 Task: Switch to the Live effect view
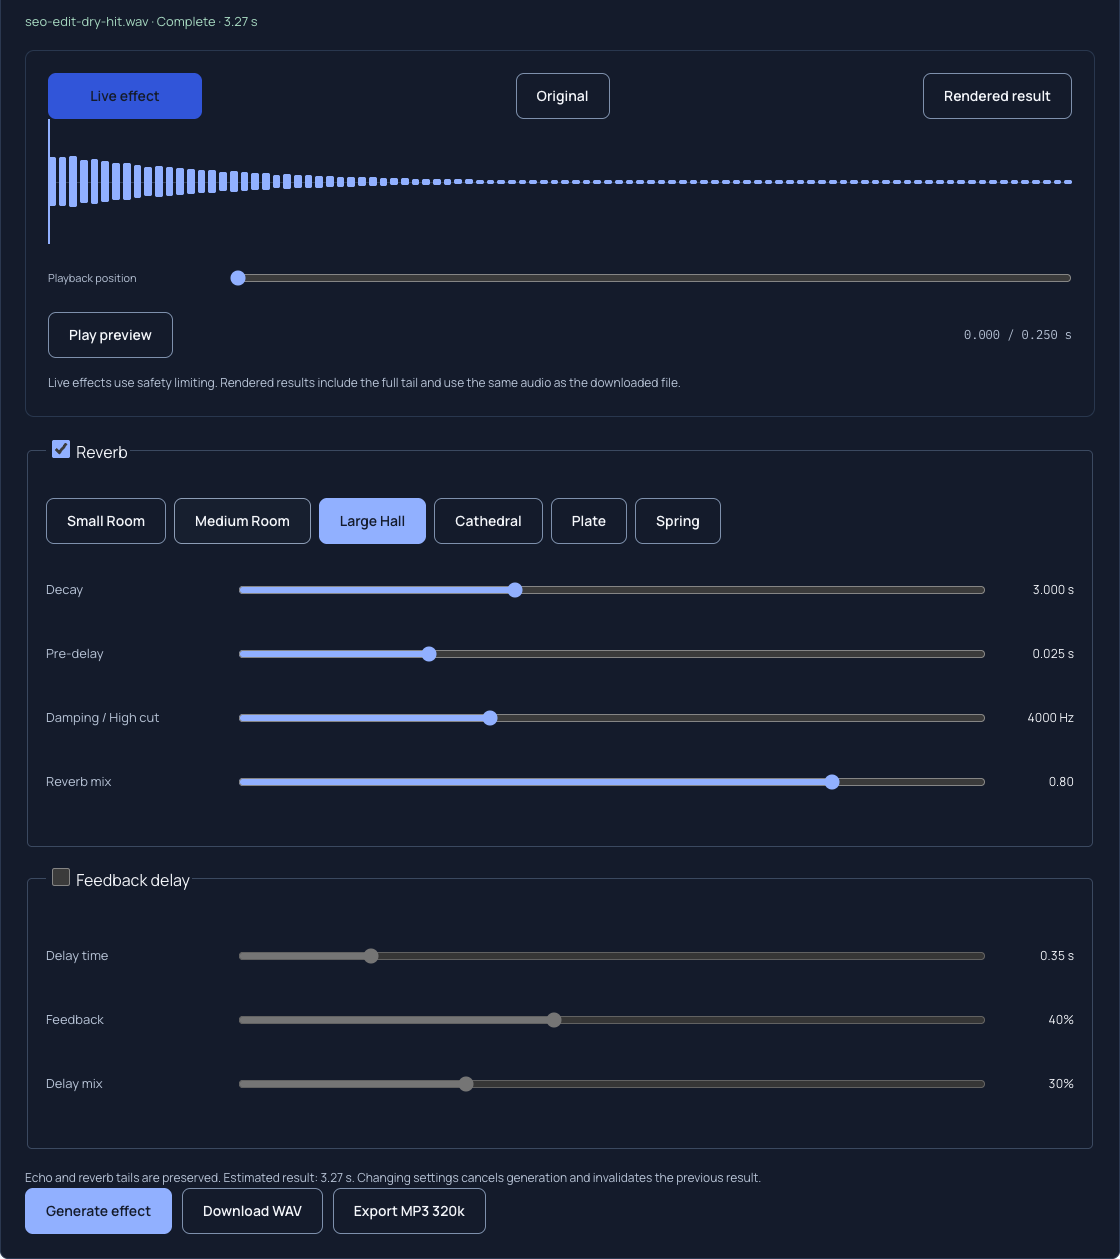125,96
